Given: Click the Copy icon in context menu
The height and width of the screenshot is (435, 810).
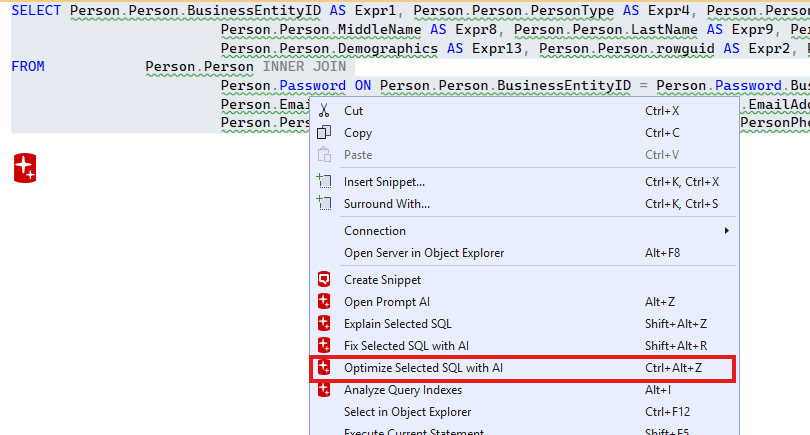Looking at the screenshot, I should pyautogui.click(x=324, y=133).
